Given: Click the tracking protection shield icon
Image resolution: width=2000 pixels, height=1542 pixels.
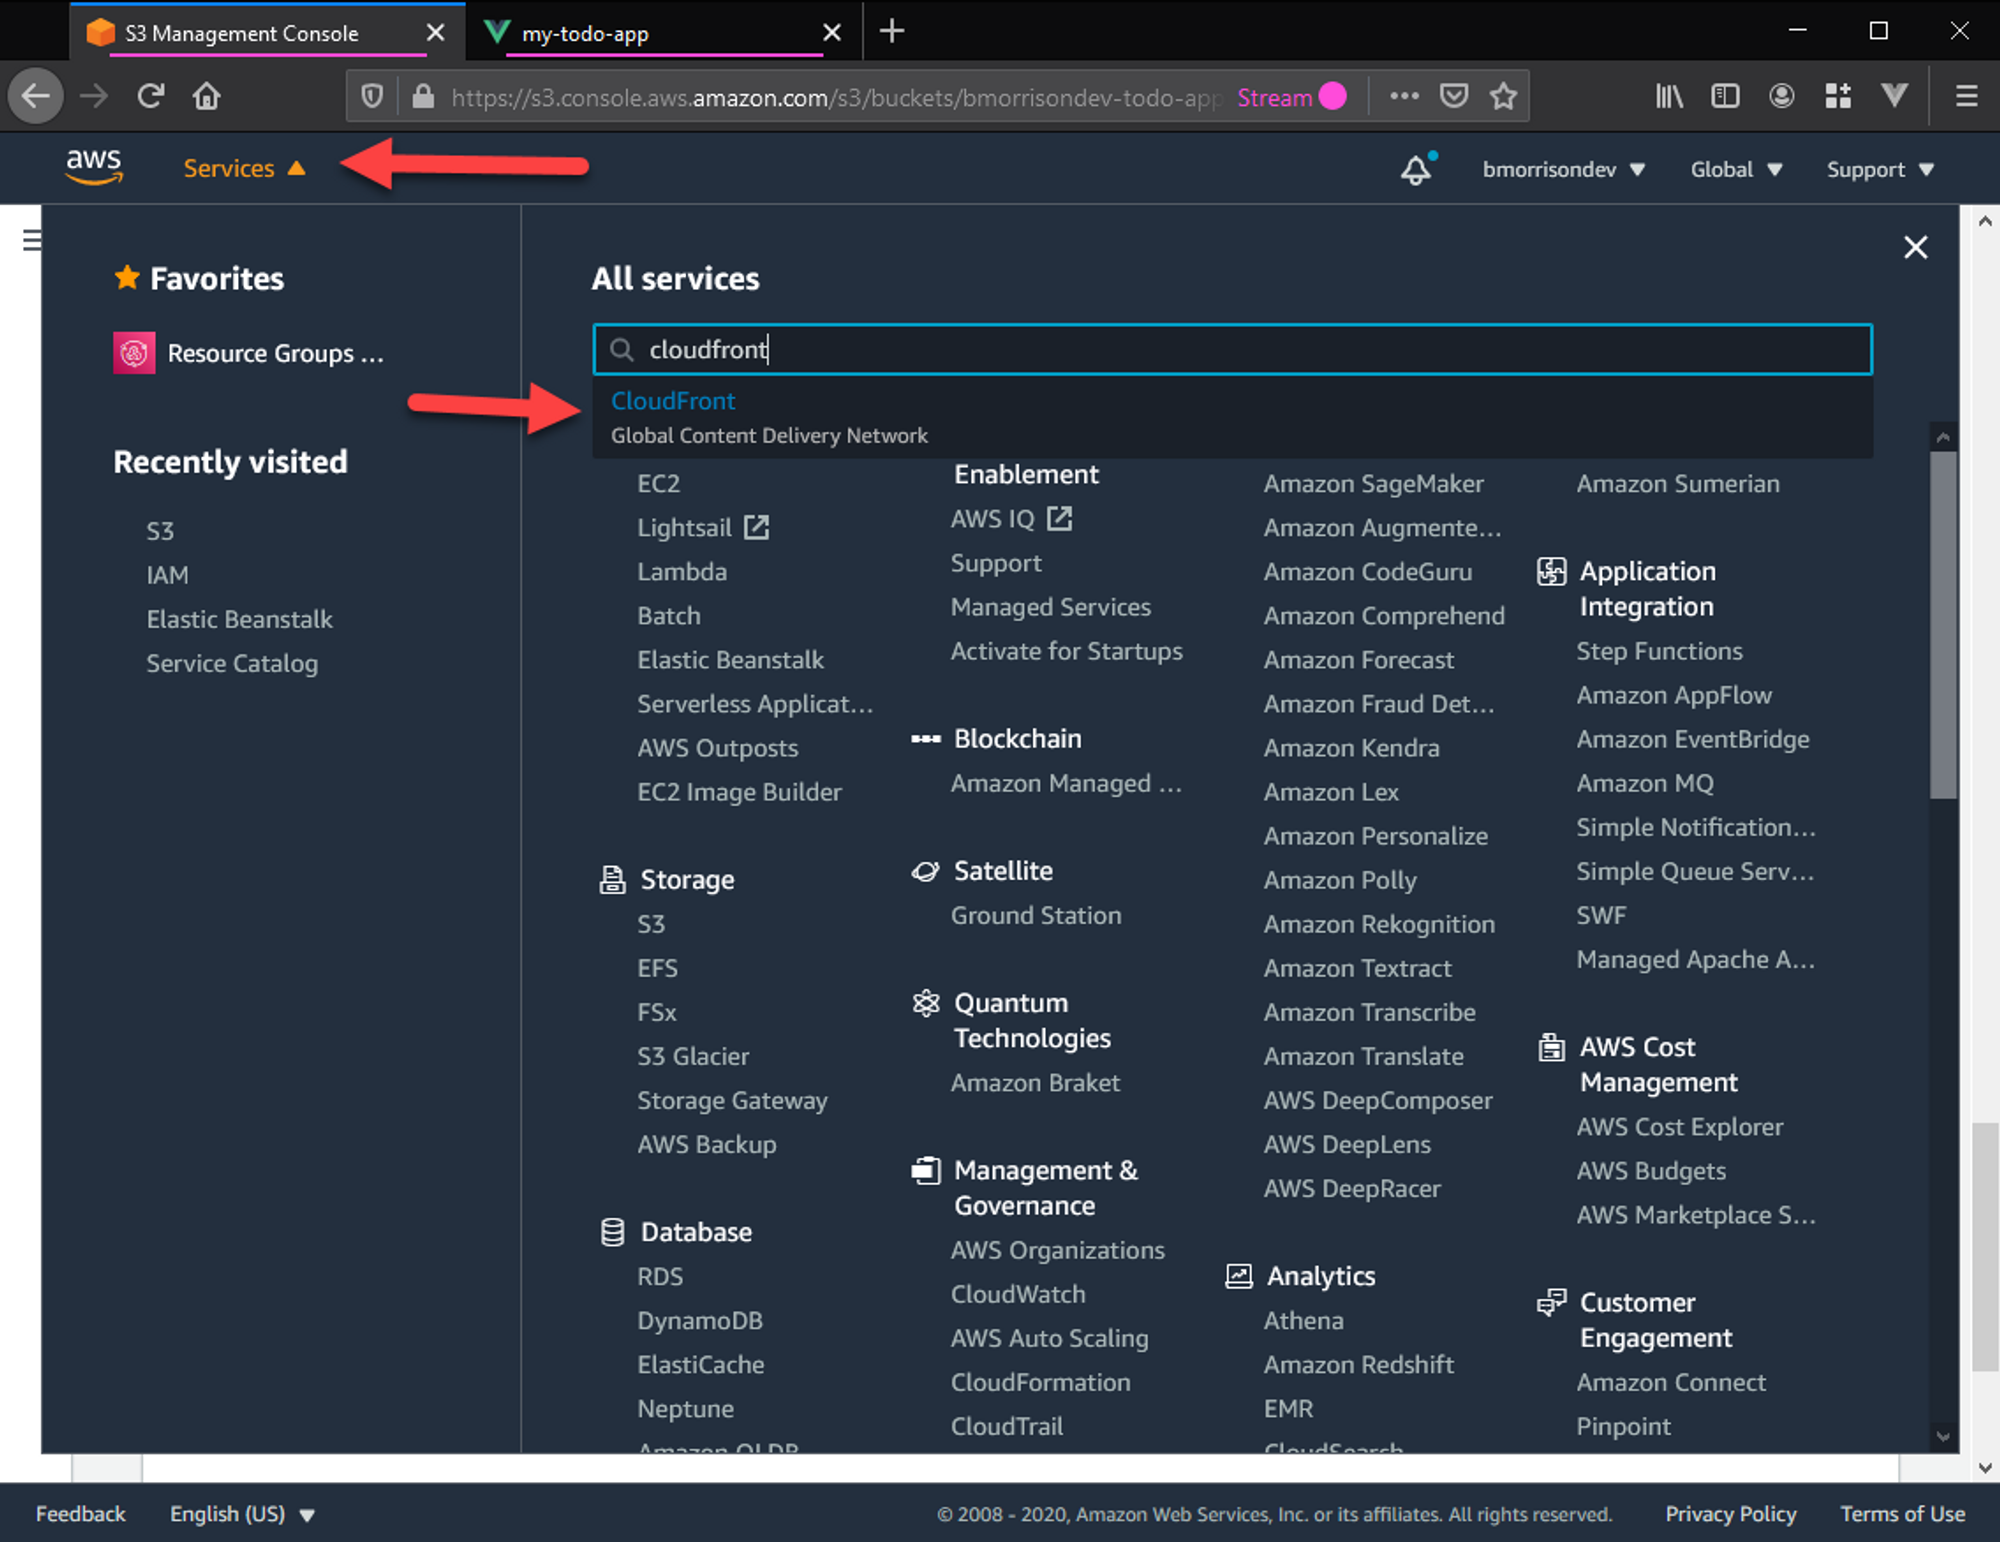Looking at the screenshot, I should [372, 97].
